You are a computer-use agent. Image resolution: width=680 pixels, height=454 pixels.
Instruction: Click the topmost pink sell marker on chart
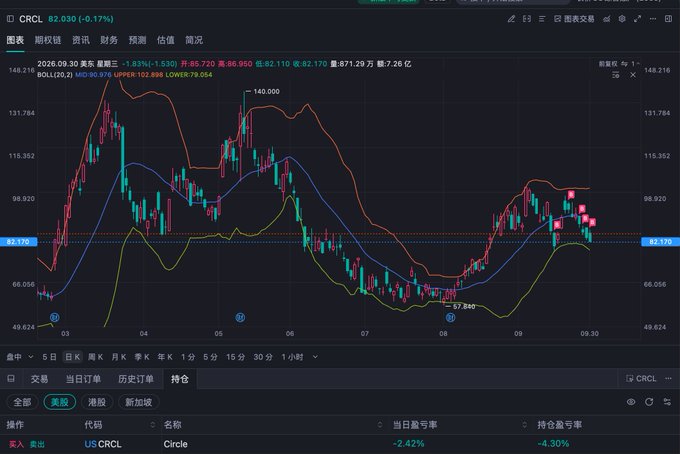click(571, 195)
